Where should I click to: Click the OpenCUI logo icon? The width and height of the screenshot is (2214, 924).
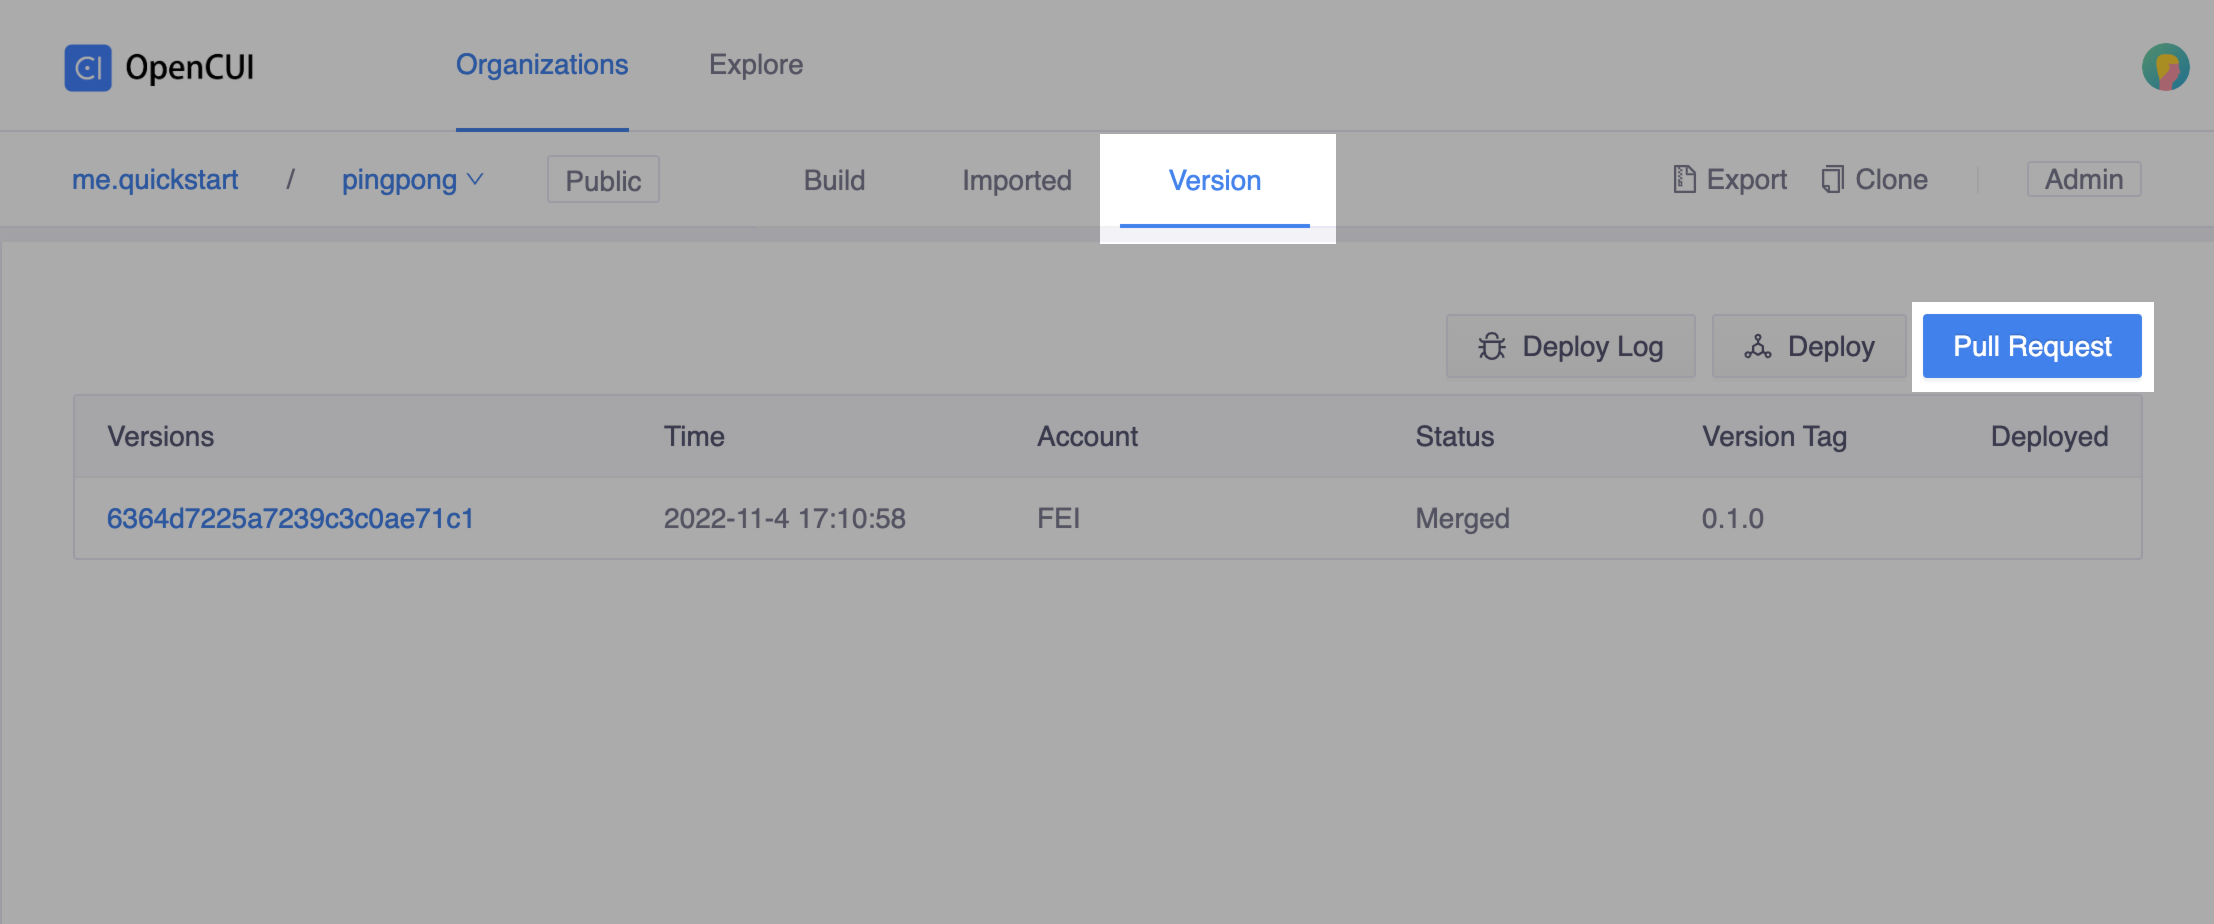pyautogui.click(x=88, y=66)
